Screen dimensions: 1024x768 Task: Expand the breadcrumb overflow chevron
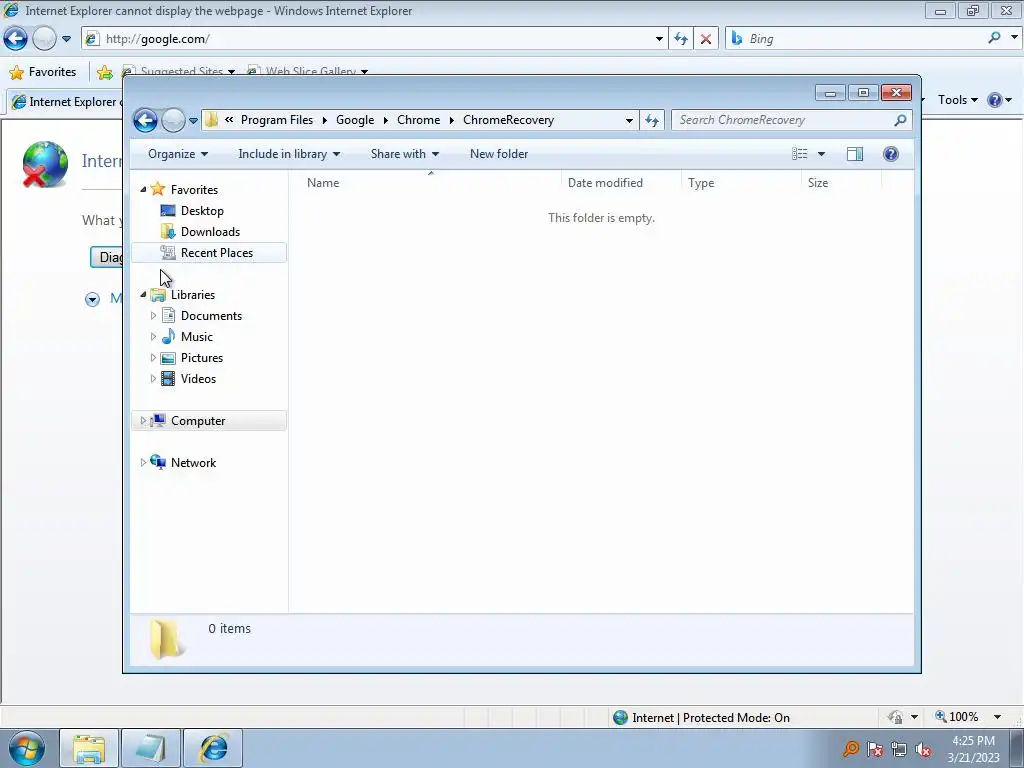(x=229, y=120)
